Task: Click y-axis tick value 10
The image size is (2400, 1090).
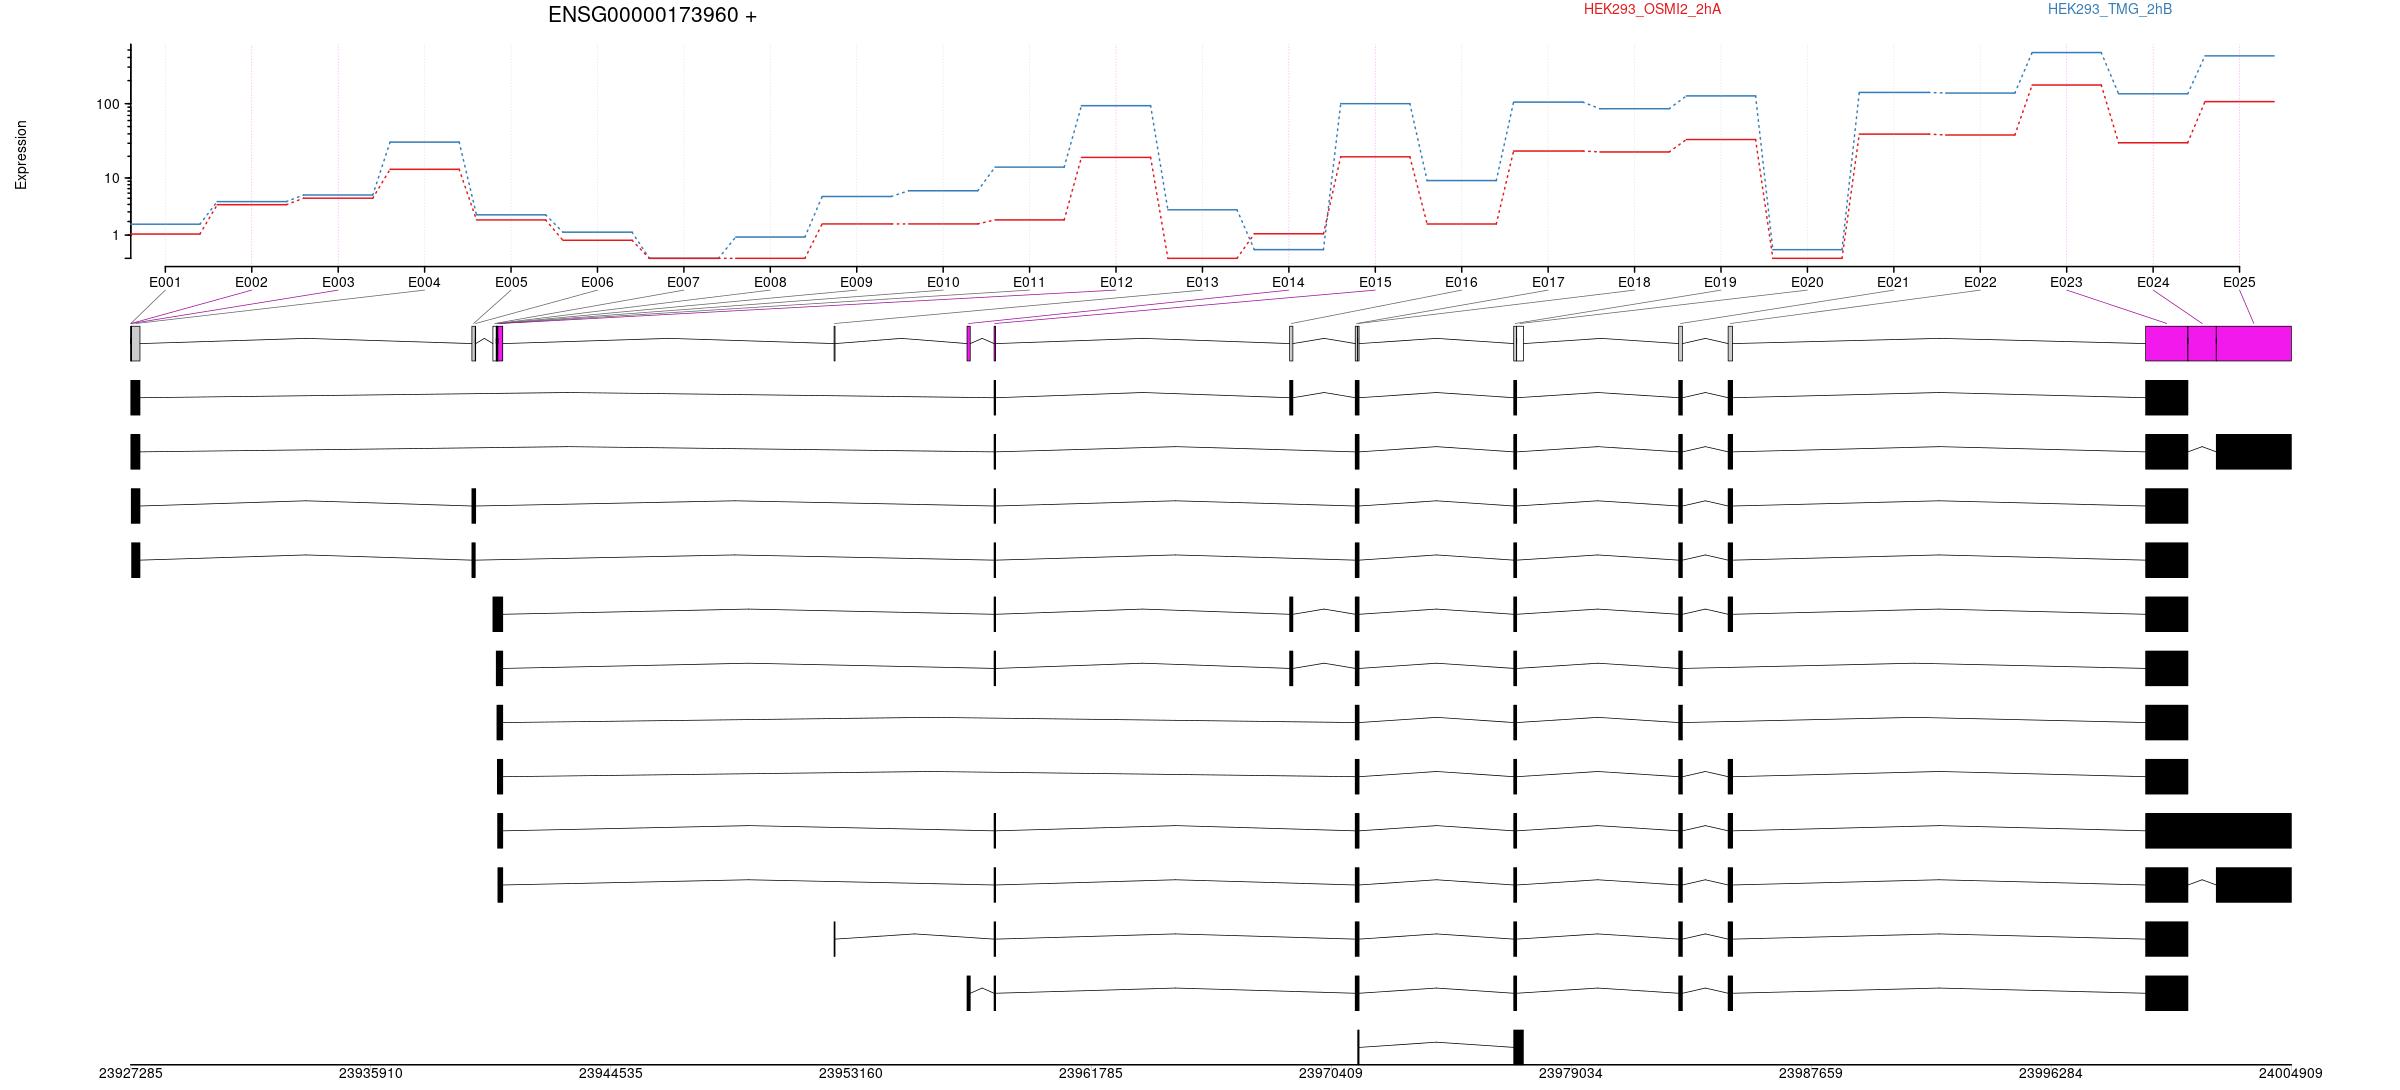Action: pyautogui.click(x=112, y=178)
